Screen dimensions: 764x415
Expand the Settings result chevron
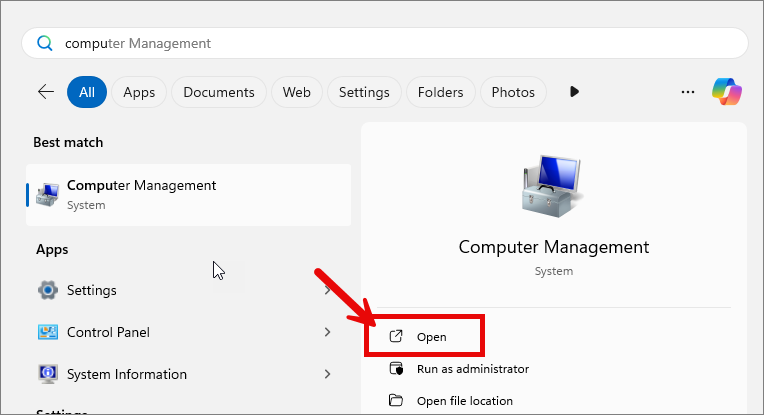[x=327, y=290]
